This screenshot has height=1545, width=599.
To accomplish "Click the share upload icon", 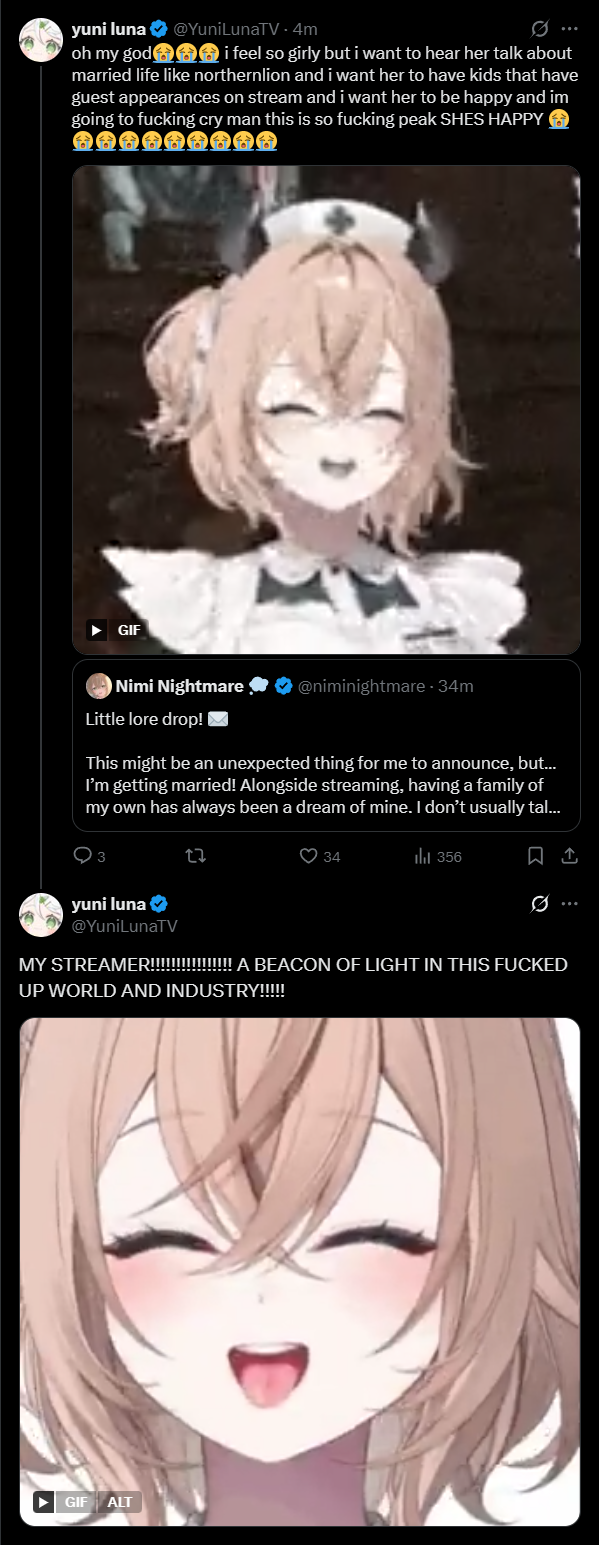I will pos(569,856).
